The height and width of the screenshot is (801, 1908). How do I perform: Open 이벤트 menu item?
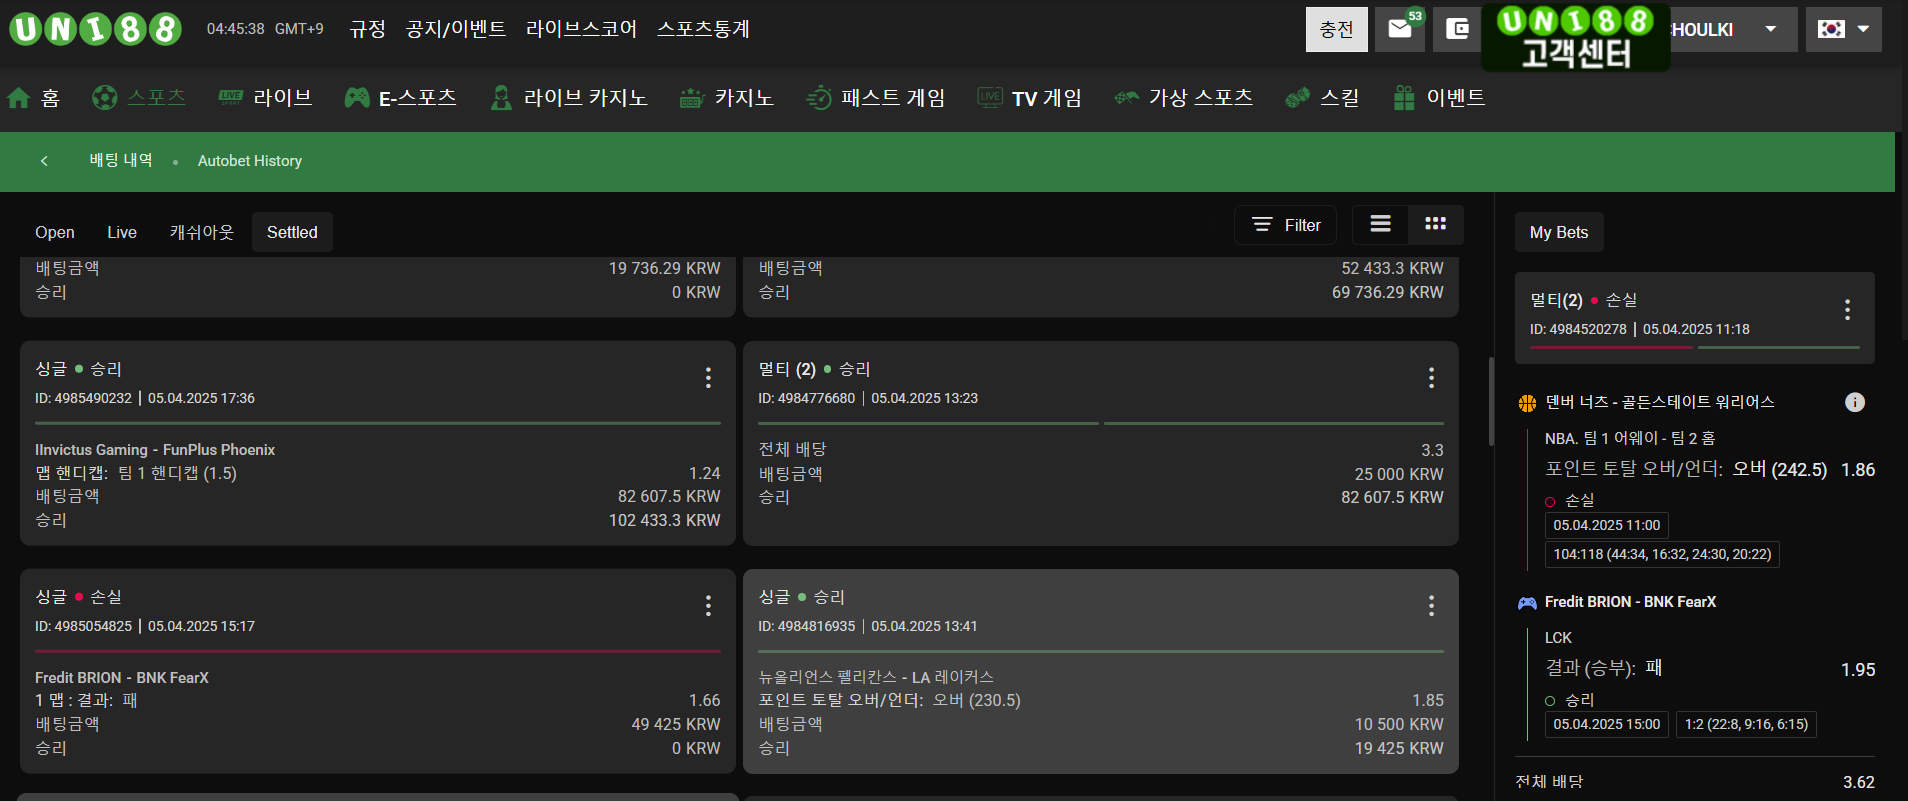(x=1456, y=97)
